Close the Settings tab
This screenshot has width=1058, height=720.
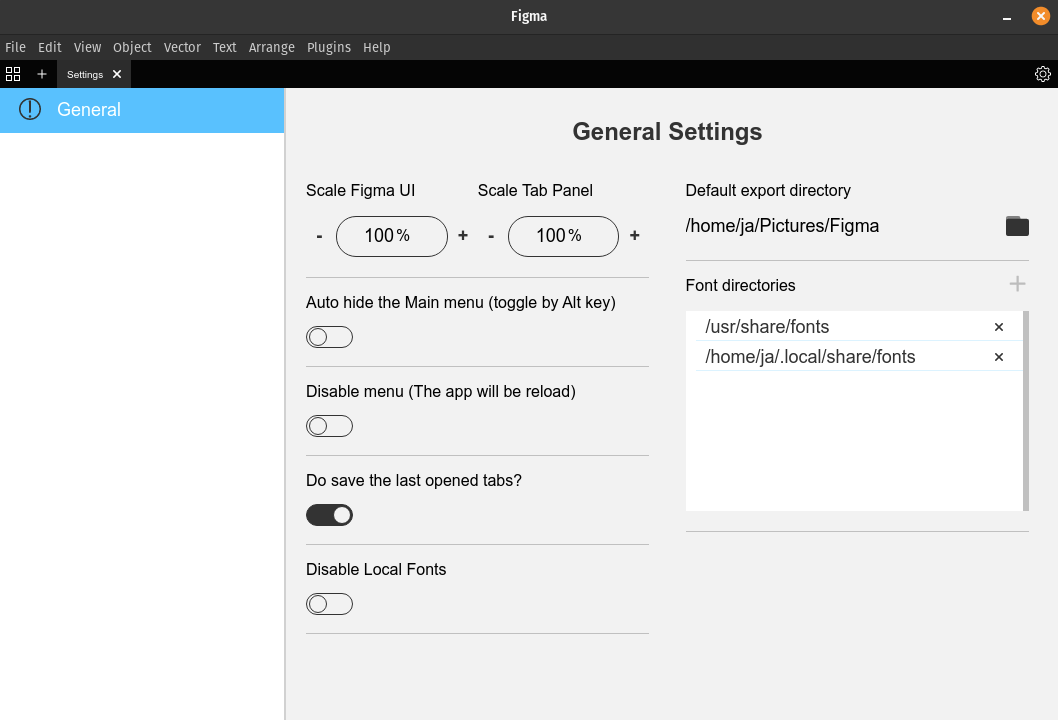pyautogui.click(x=117, y=74)
